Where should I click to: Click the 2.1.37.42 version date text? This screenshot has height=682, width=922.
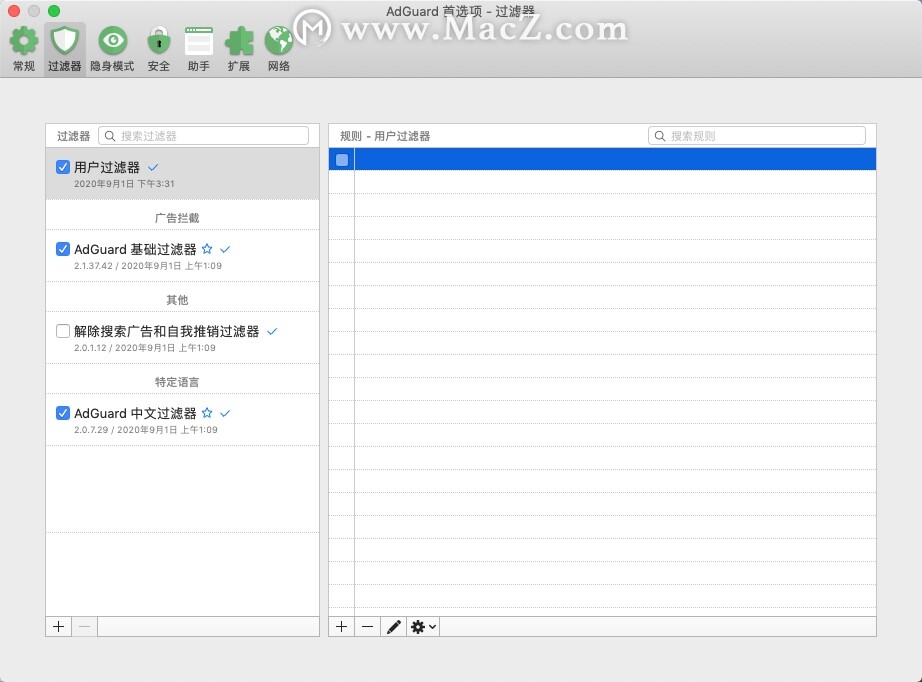click(x=148, y=266)
